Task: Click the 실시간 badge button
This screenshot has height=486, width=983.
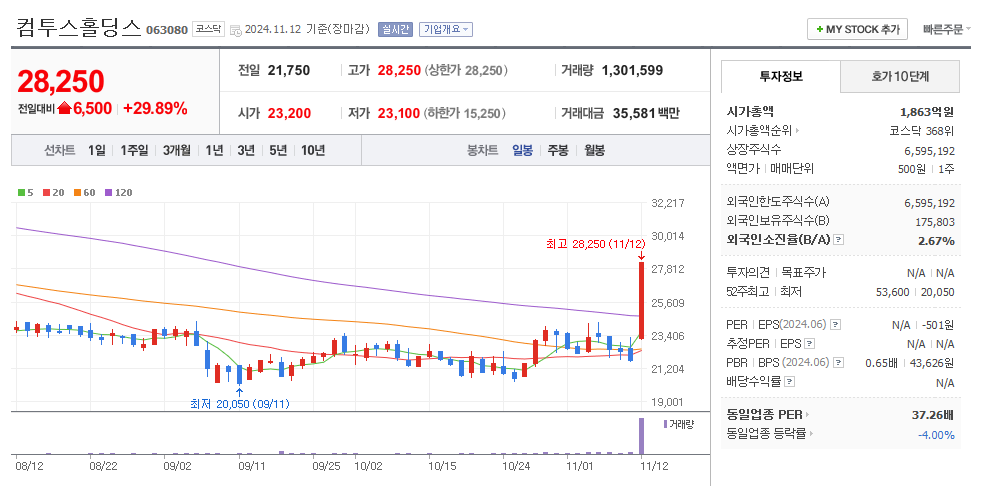Action: click(x=395, y=29)
